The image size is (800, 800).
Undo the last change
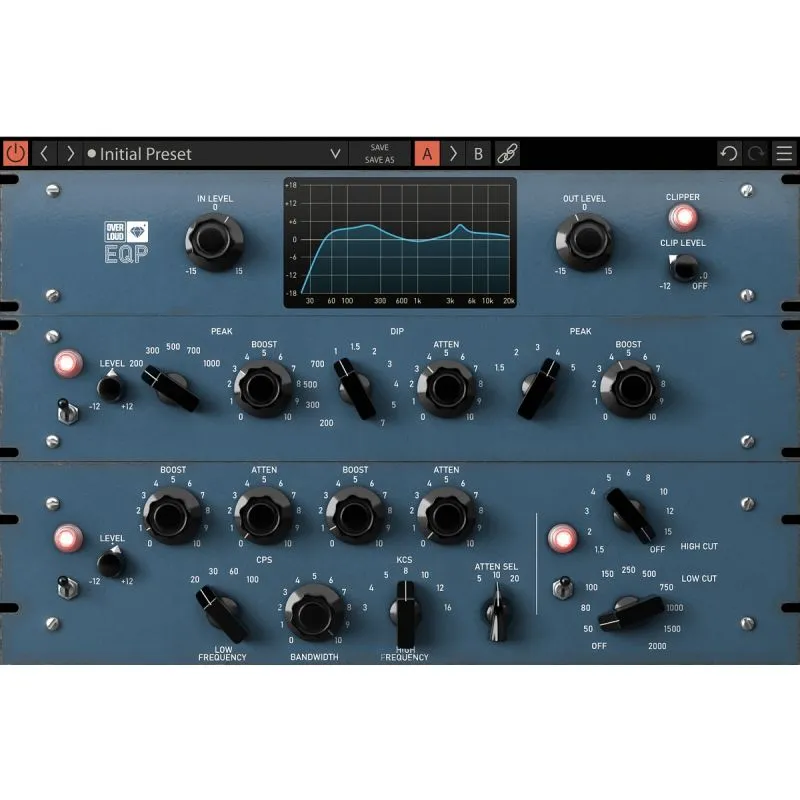[x=729, y=154]
